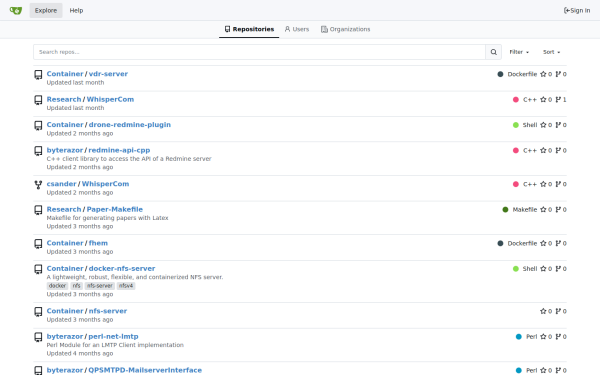Viewport: 600px width, 375px height.
Task: Select the nfs topic tag
Action: tap(77, 286)
